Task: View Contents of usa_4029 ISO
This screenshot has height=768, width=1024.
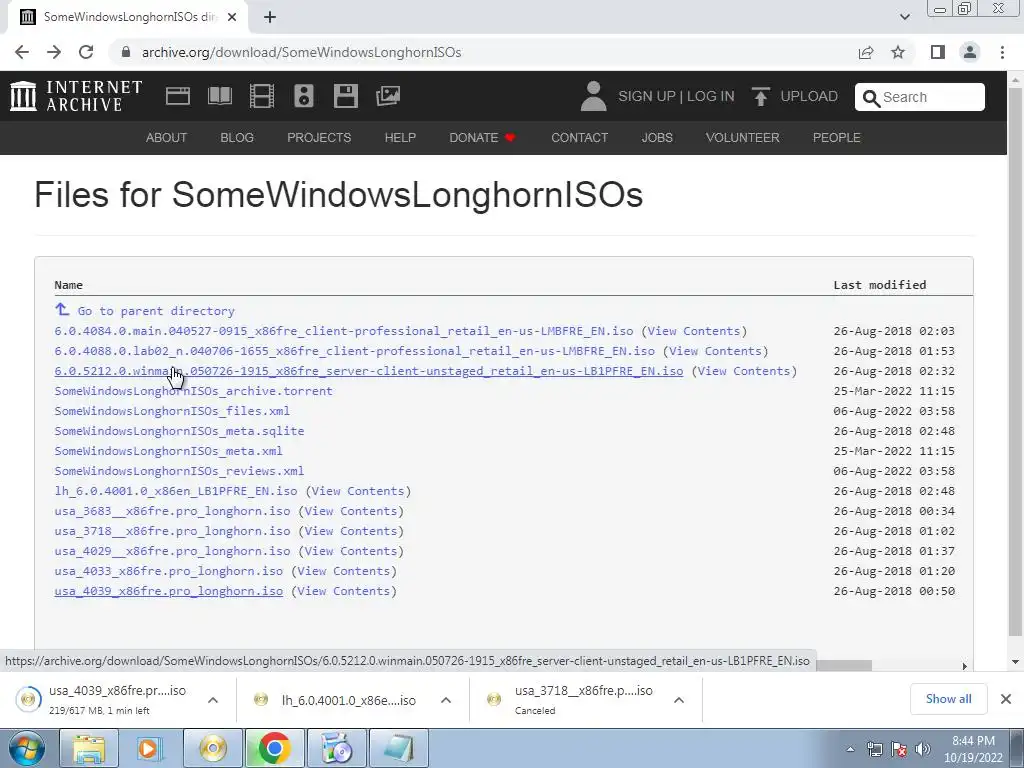Action: tap(351, 551)
